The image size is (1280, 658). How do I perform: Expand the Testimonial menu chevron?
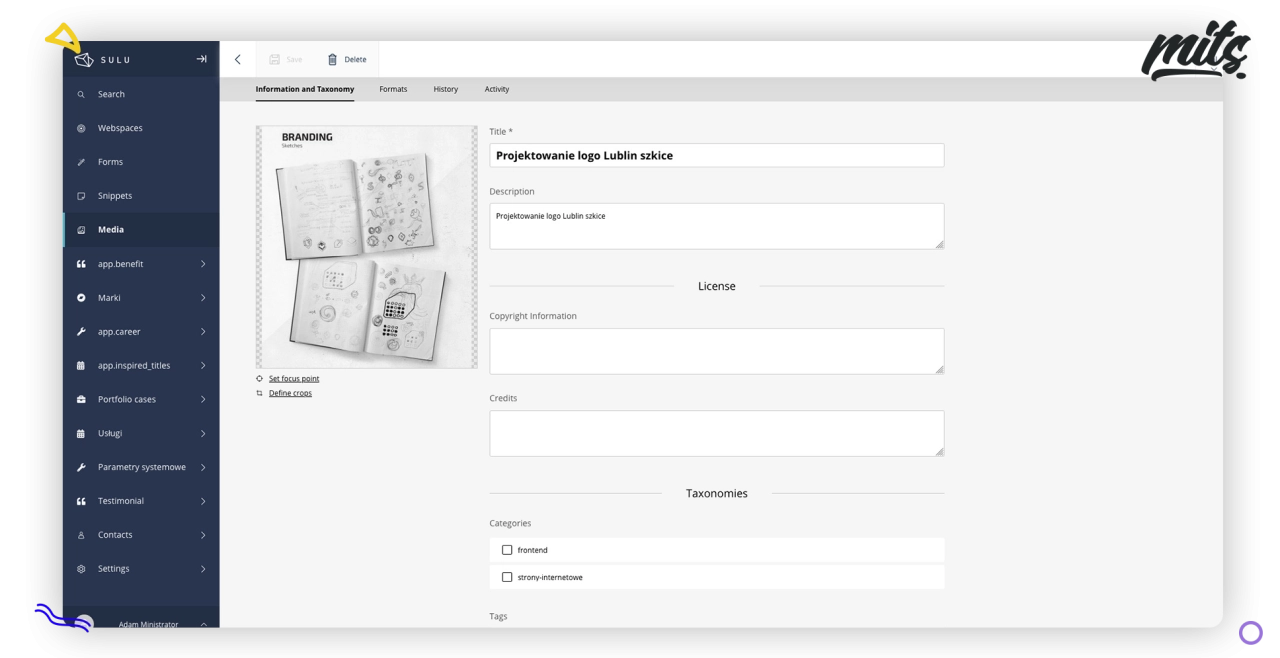pyautogui.click(x=203, y=501)
